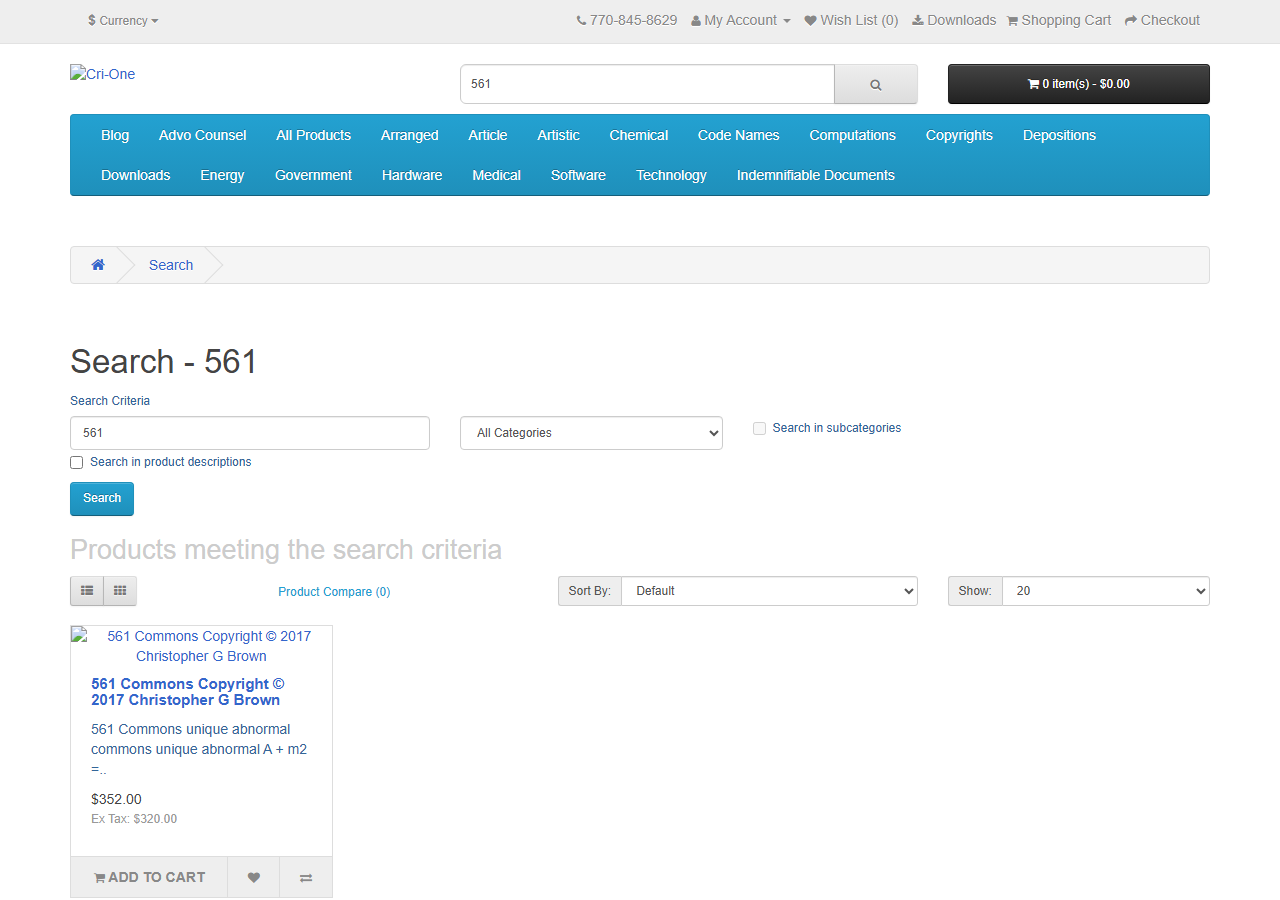Switch to list view layout
1280x900 pixels.
pos(87,591)
